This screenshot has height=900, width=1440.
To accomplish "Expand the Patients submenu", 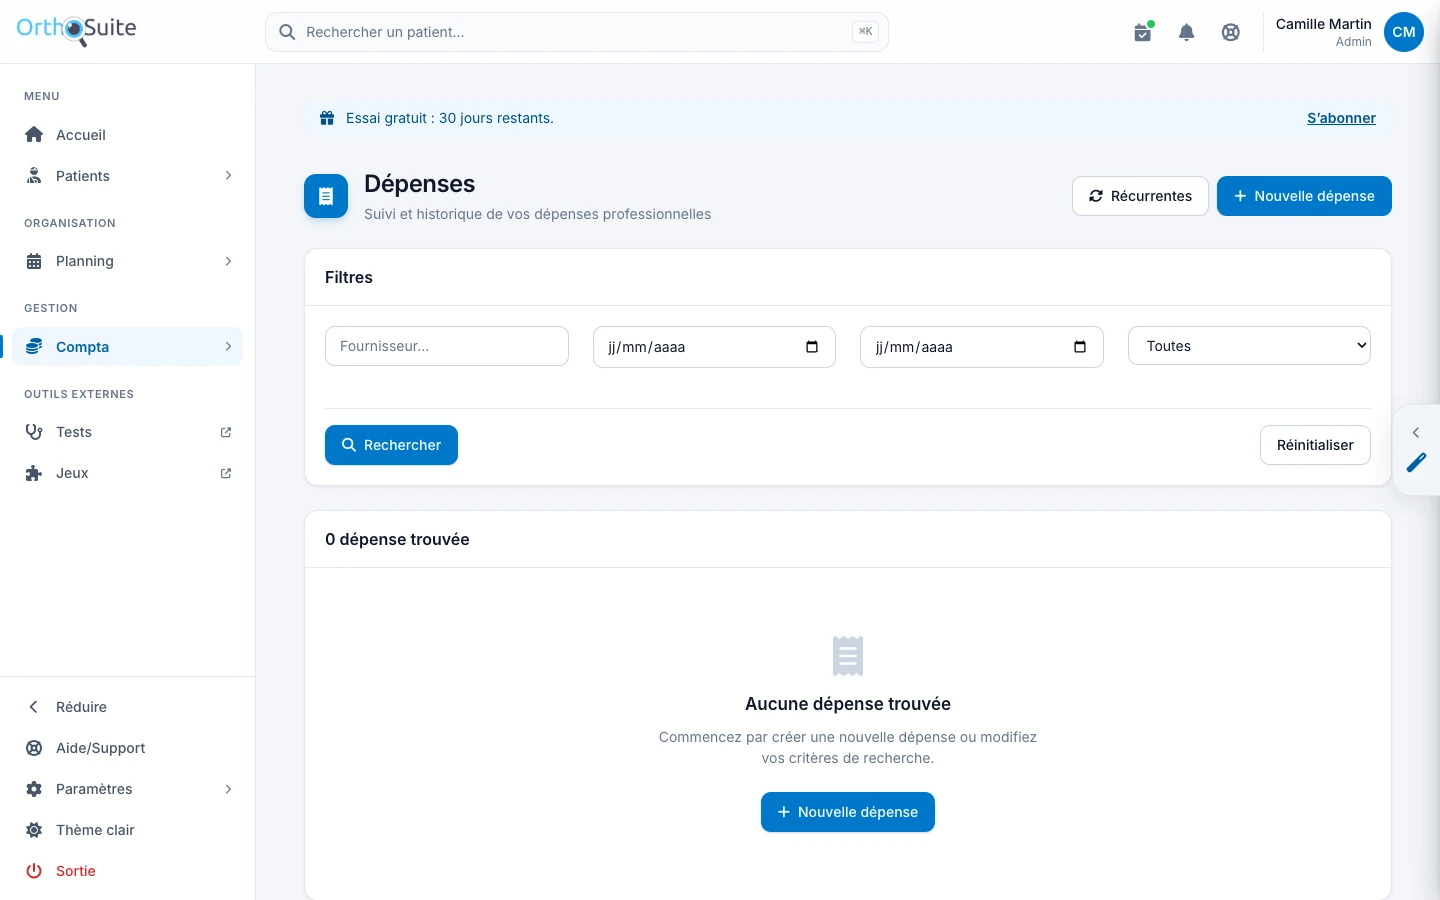I will (128, 176).
